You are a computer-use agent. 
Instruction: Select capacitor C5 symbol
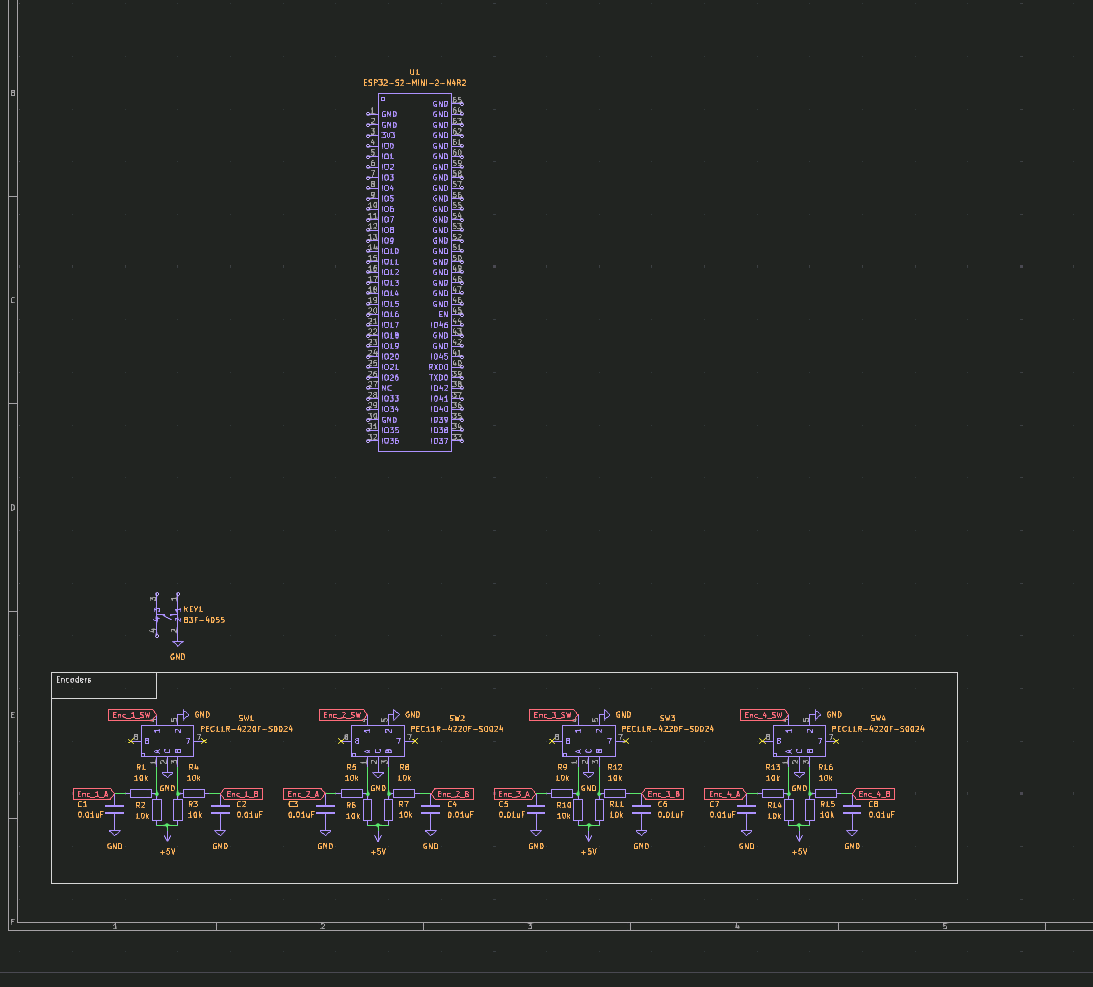coord(536,809)
